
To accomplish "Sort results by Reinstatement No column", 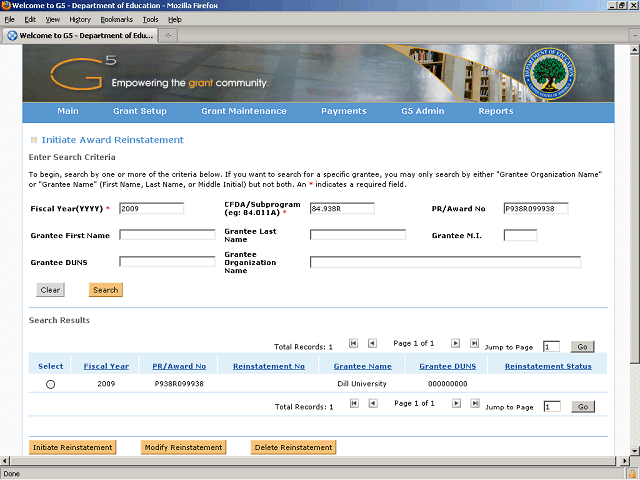I will [269, 366].
